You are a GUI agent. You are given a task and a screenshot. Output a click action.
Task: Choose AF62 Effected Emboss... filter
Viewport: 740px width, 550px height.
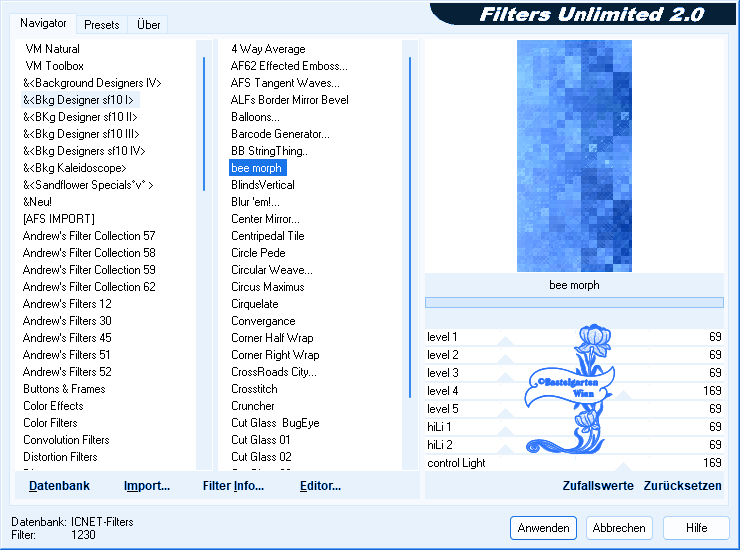[x=289, y=66]
